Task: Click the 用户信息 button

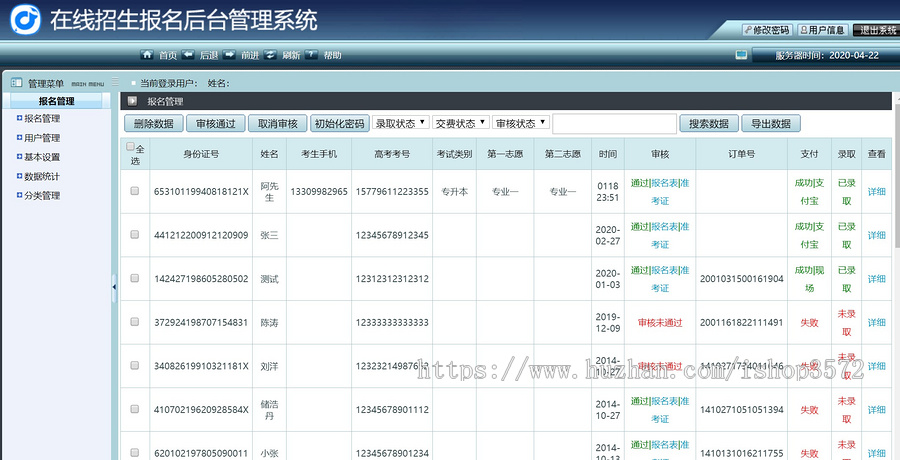Action: click(x=823, y=30)
